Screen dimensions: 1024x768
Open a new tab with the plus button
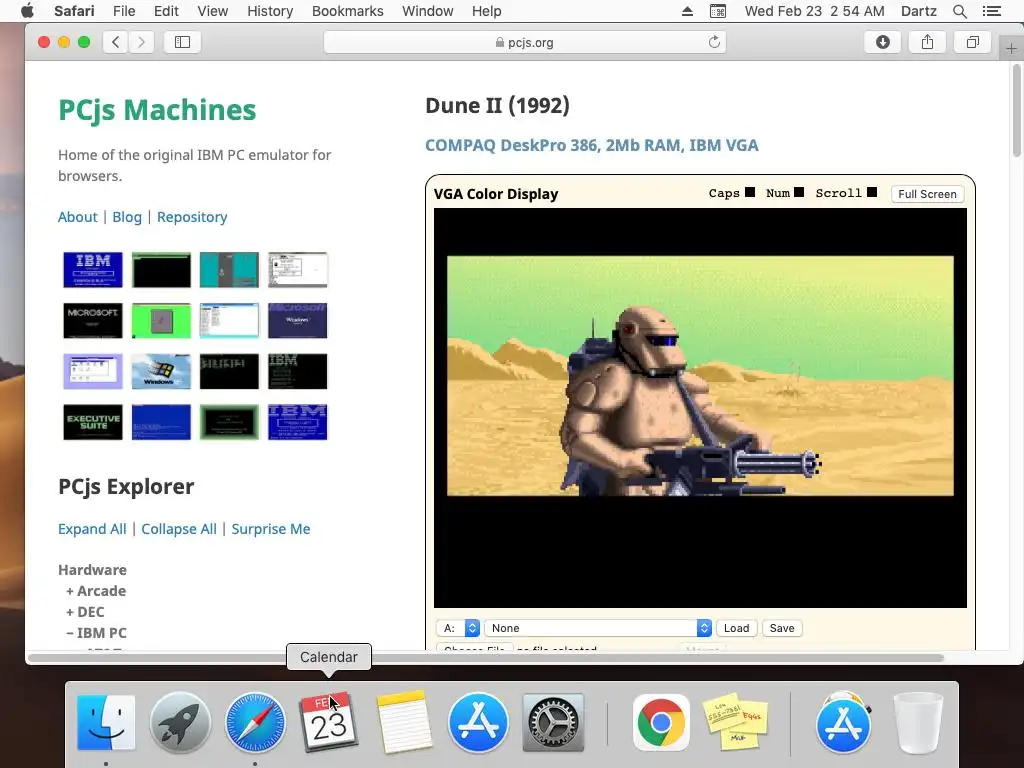point(1011,49)
